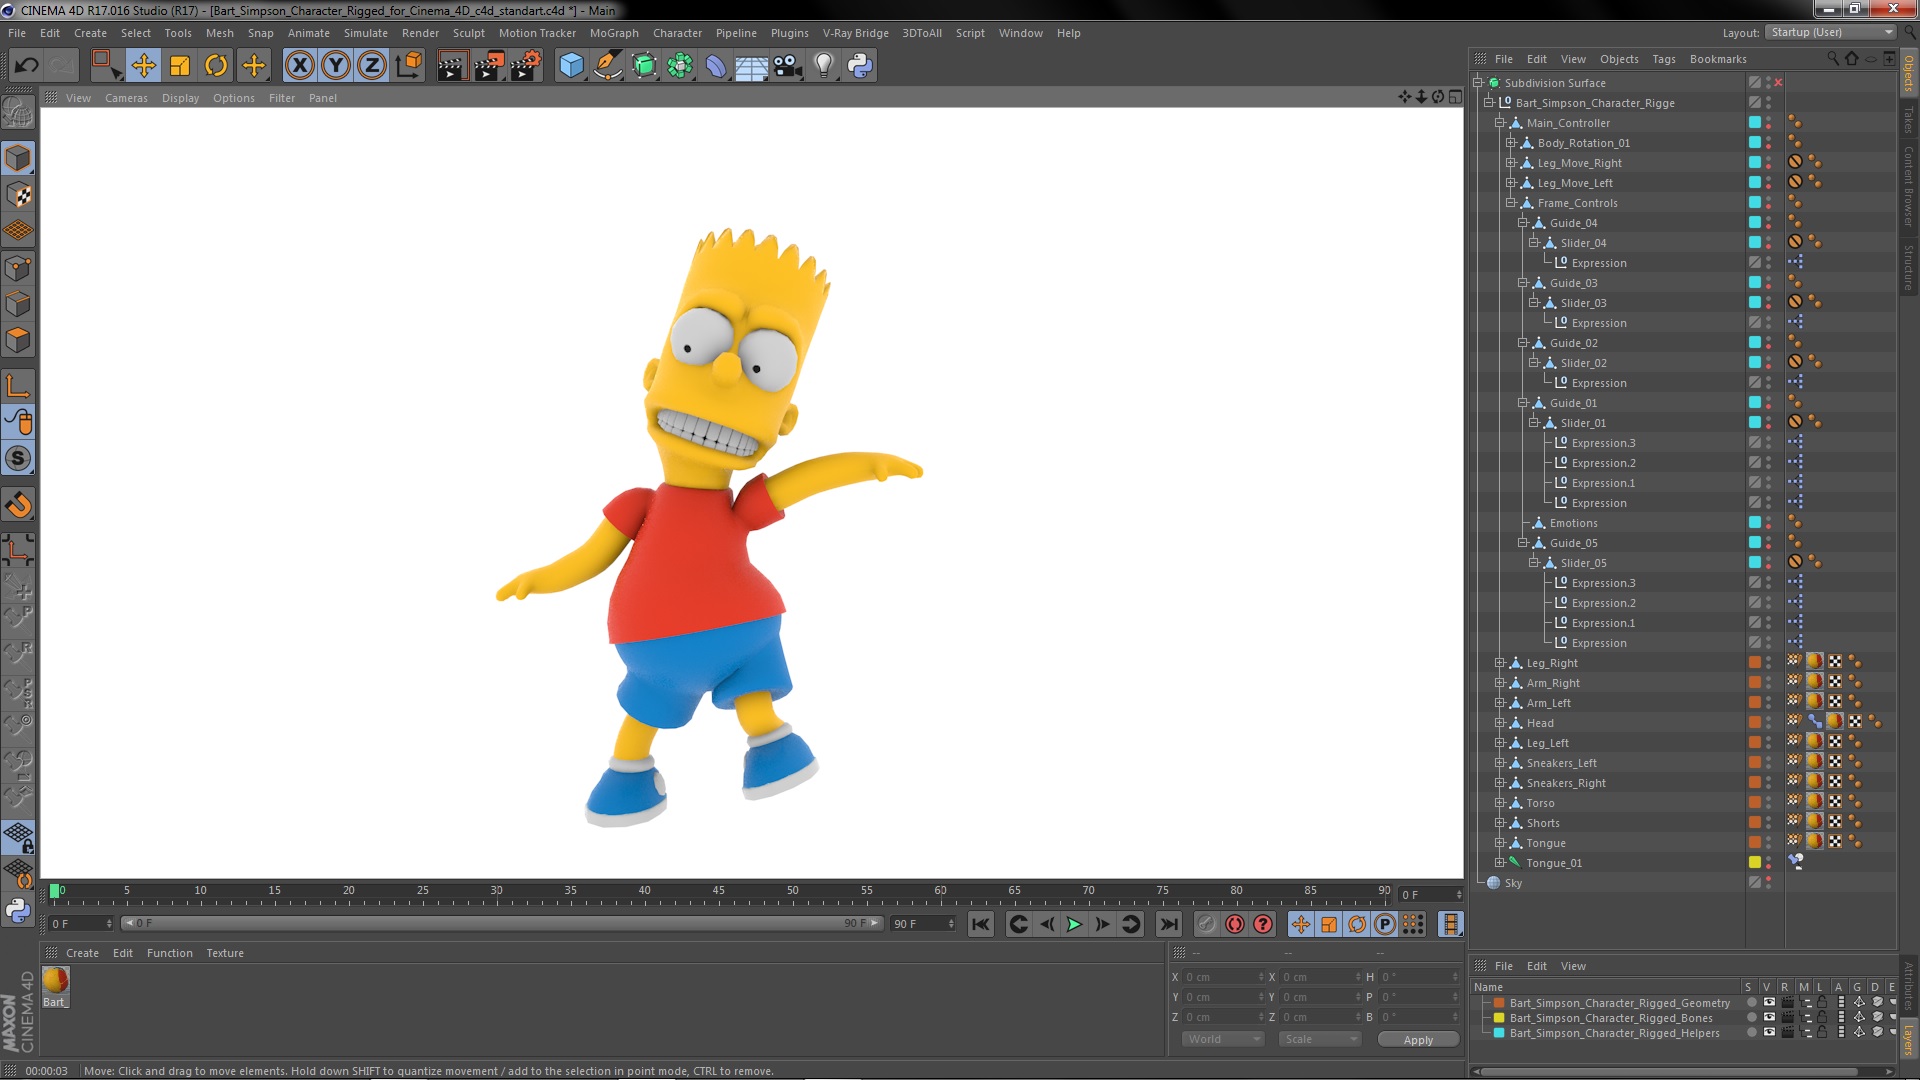
Task: Expand the Leg_Right object tree
Action: (x=1500, y=663)
